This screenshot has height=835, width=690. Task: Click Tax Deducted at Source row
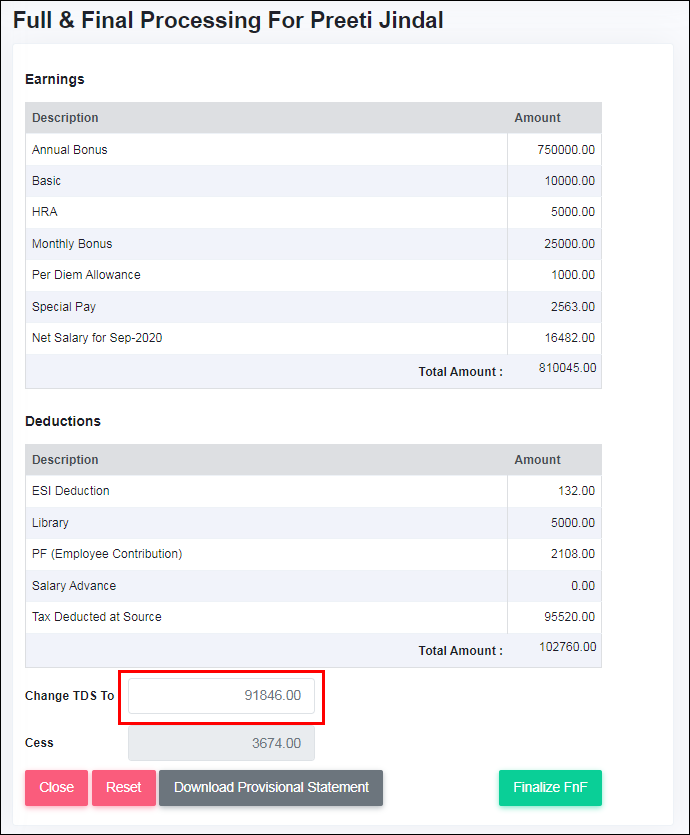[x=314, y=617]
